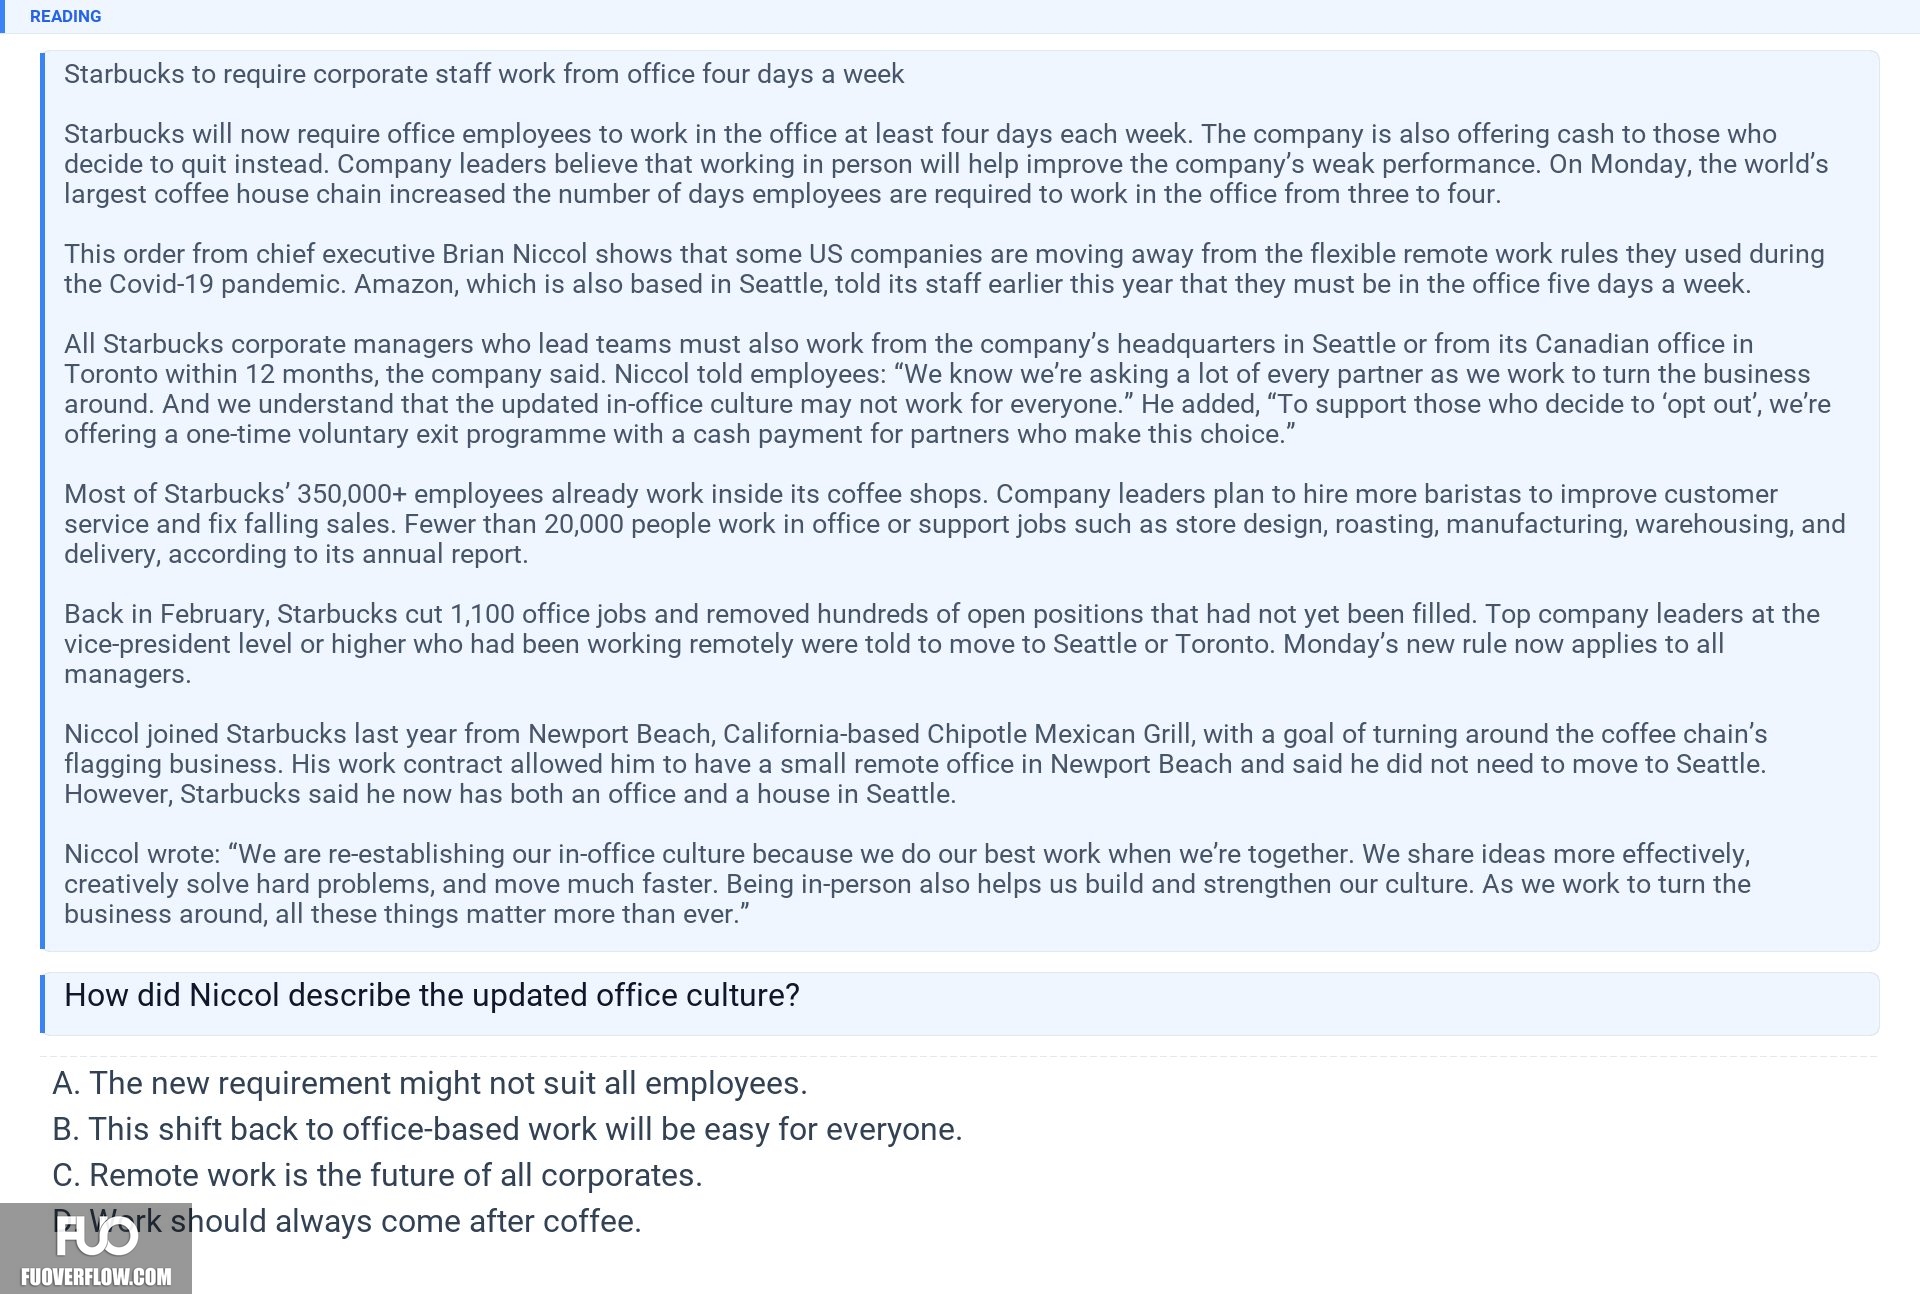Choose answer A about requirement not suiting all
Viewport: 1920px width, 1294px height.
coord(429,1083)
